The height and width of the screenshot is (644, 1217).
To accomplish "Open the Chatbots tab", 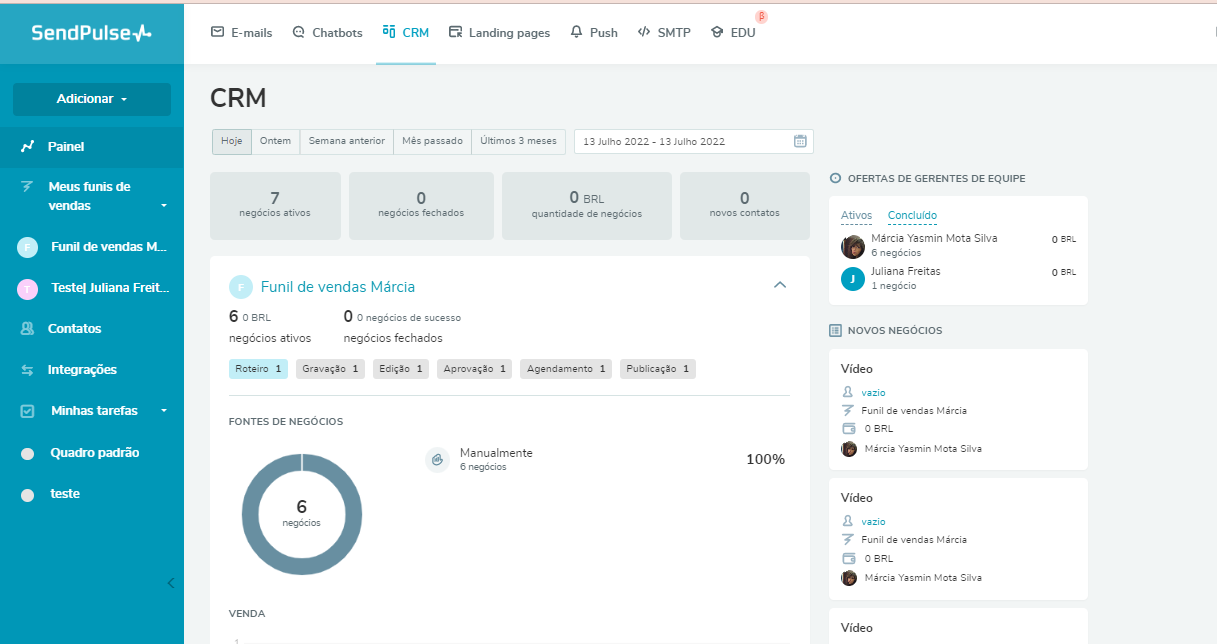I will 327,33.
